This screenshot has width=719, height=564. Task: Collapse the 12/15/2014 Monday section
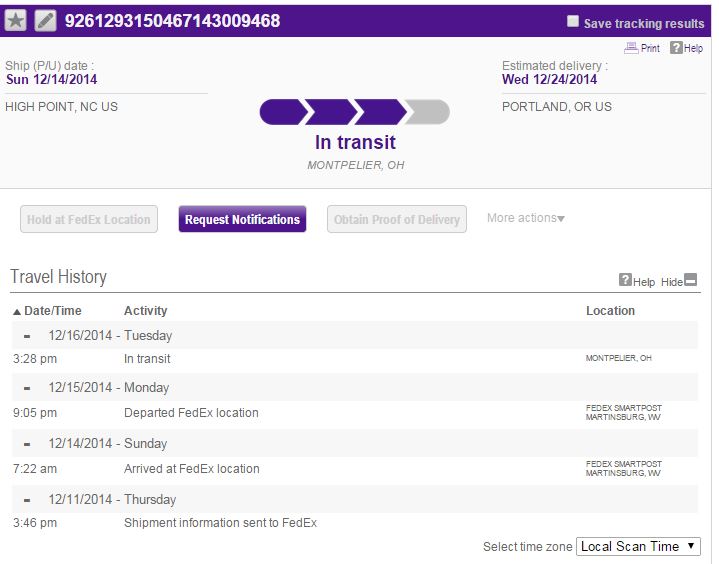[28, 388]
